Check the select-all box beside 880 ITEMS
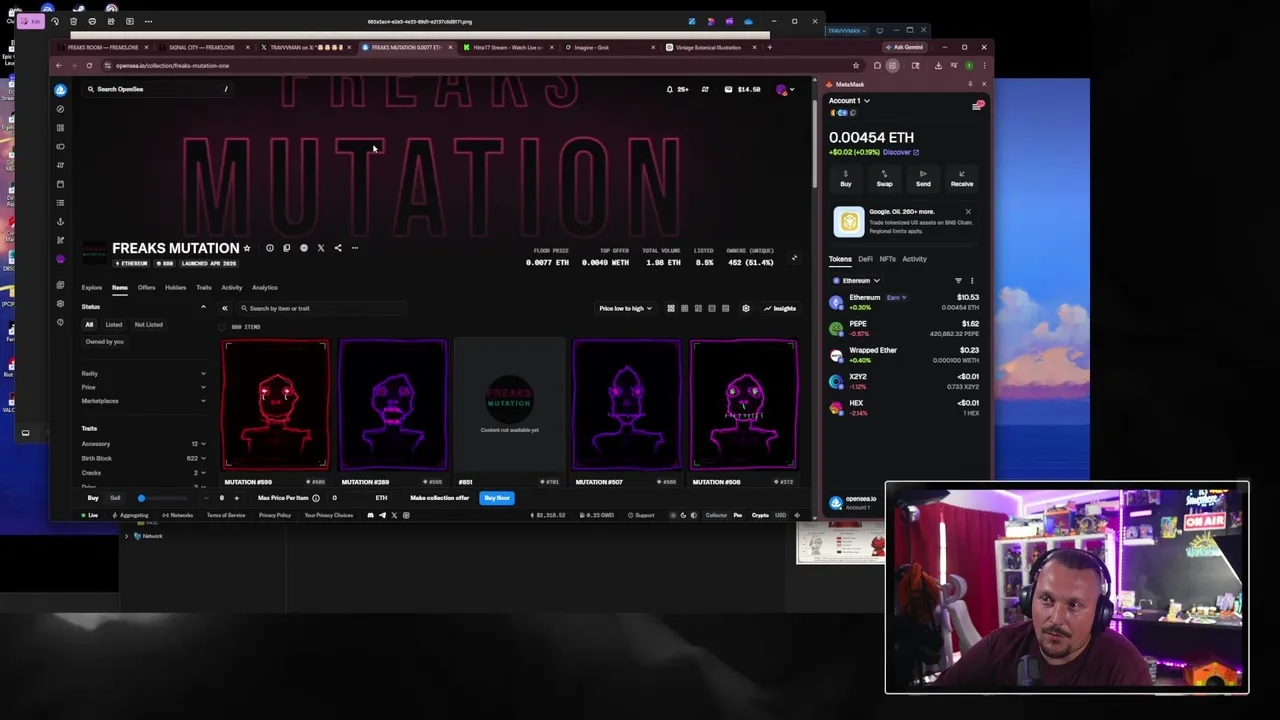The height and width of the screenshot is (720, 1280). 223,327
